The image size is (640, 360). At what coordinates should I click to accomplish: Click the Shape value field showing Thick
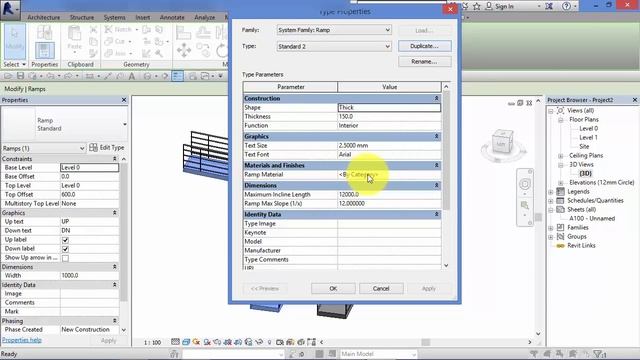coord(389,107)
